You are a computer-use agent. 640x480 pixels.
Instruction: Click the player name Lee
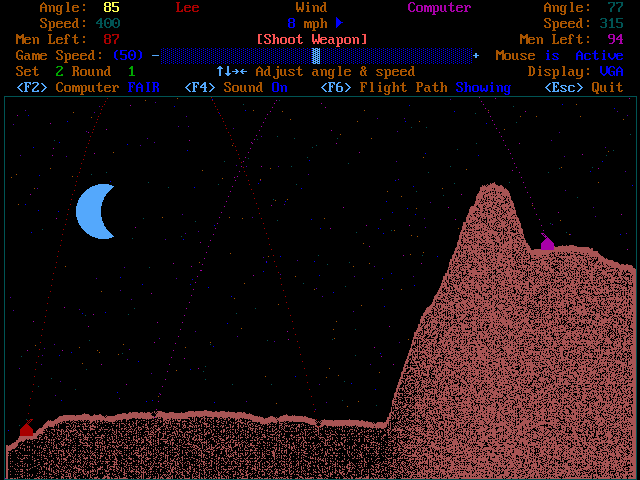(187, 7)
